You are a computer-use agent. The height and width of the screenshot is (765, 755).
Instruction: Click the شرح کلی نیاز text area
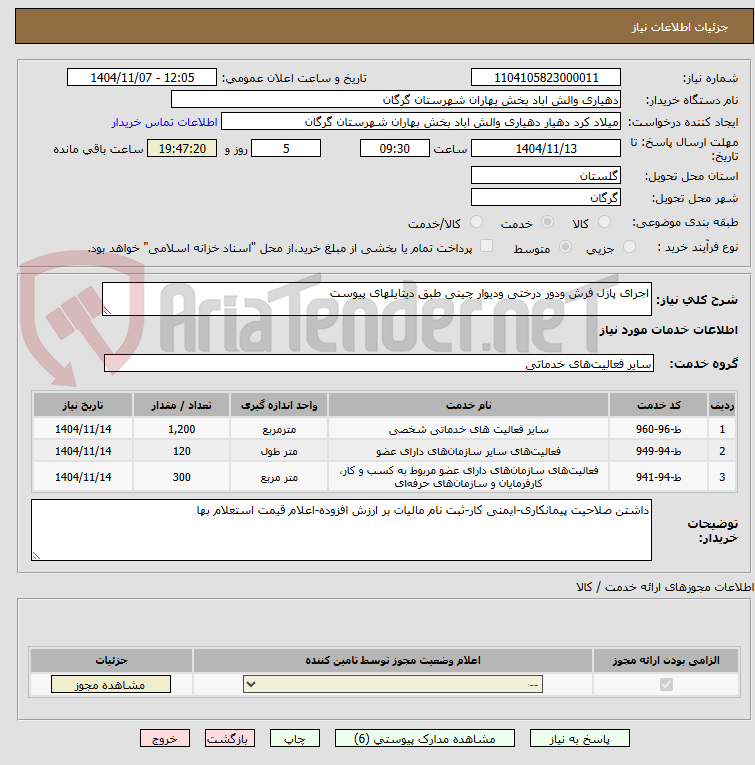pos(377,299)
